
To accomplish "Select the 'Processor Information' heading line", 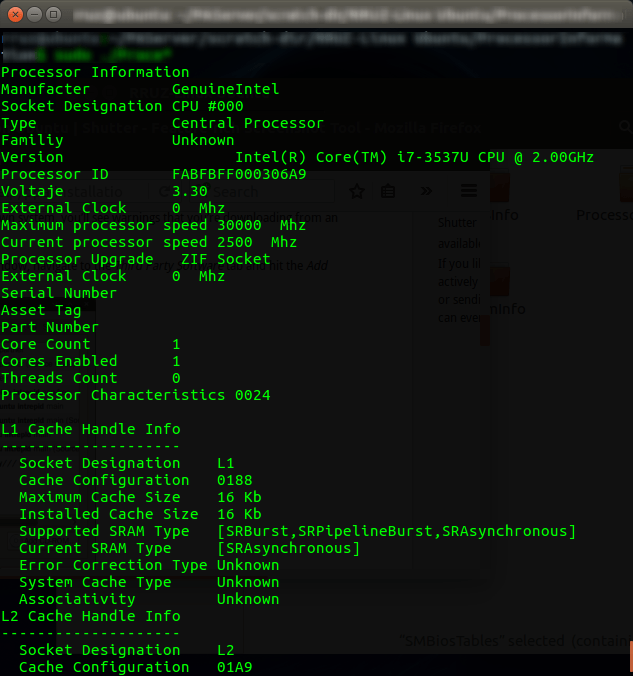I will [x=95, y=72].
